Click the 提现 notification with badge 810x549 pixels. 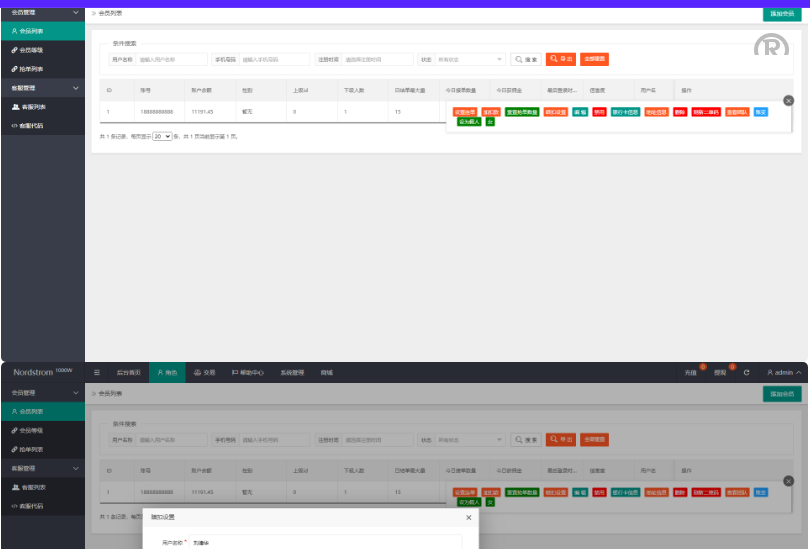coord(720,373)
